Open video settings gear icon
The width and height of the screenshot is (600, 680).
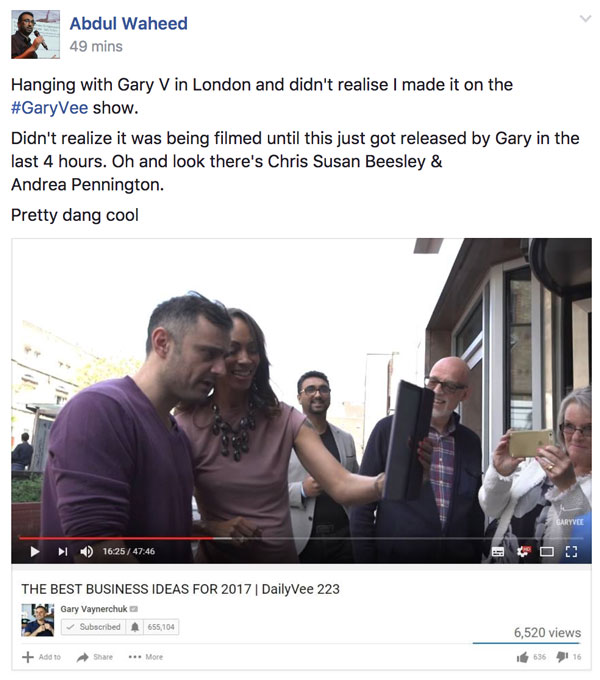pos(523,551)
